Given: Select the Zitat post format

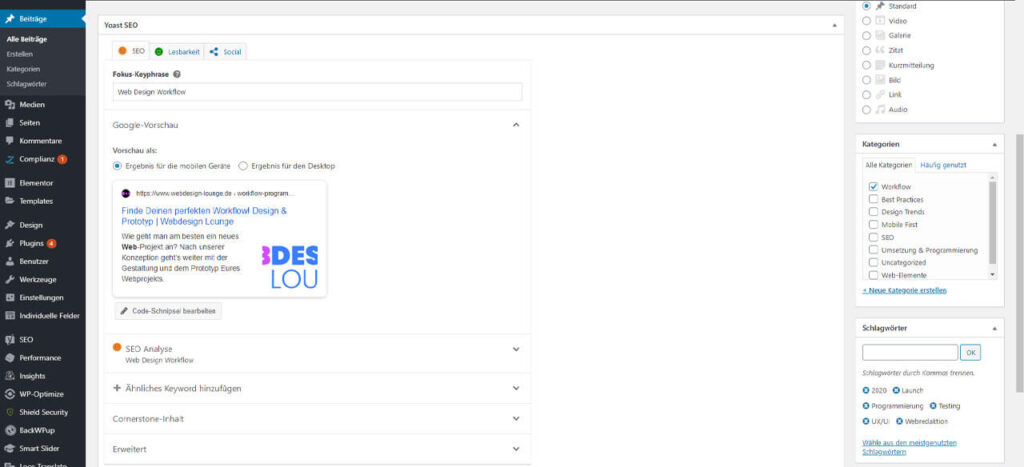Looking at the screenshot, I should pos(867,50).
